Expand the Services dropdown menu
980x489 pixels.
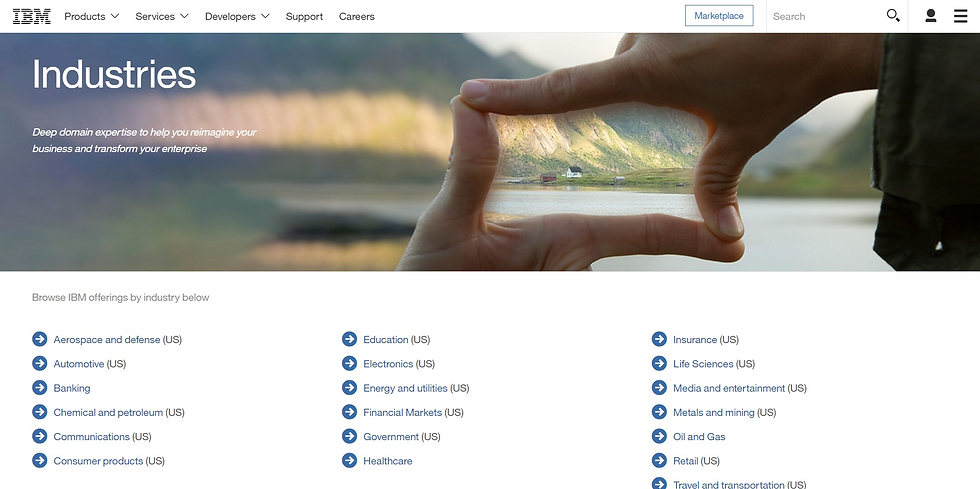pos(162,16)
